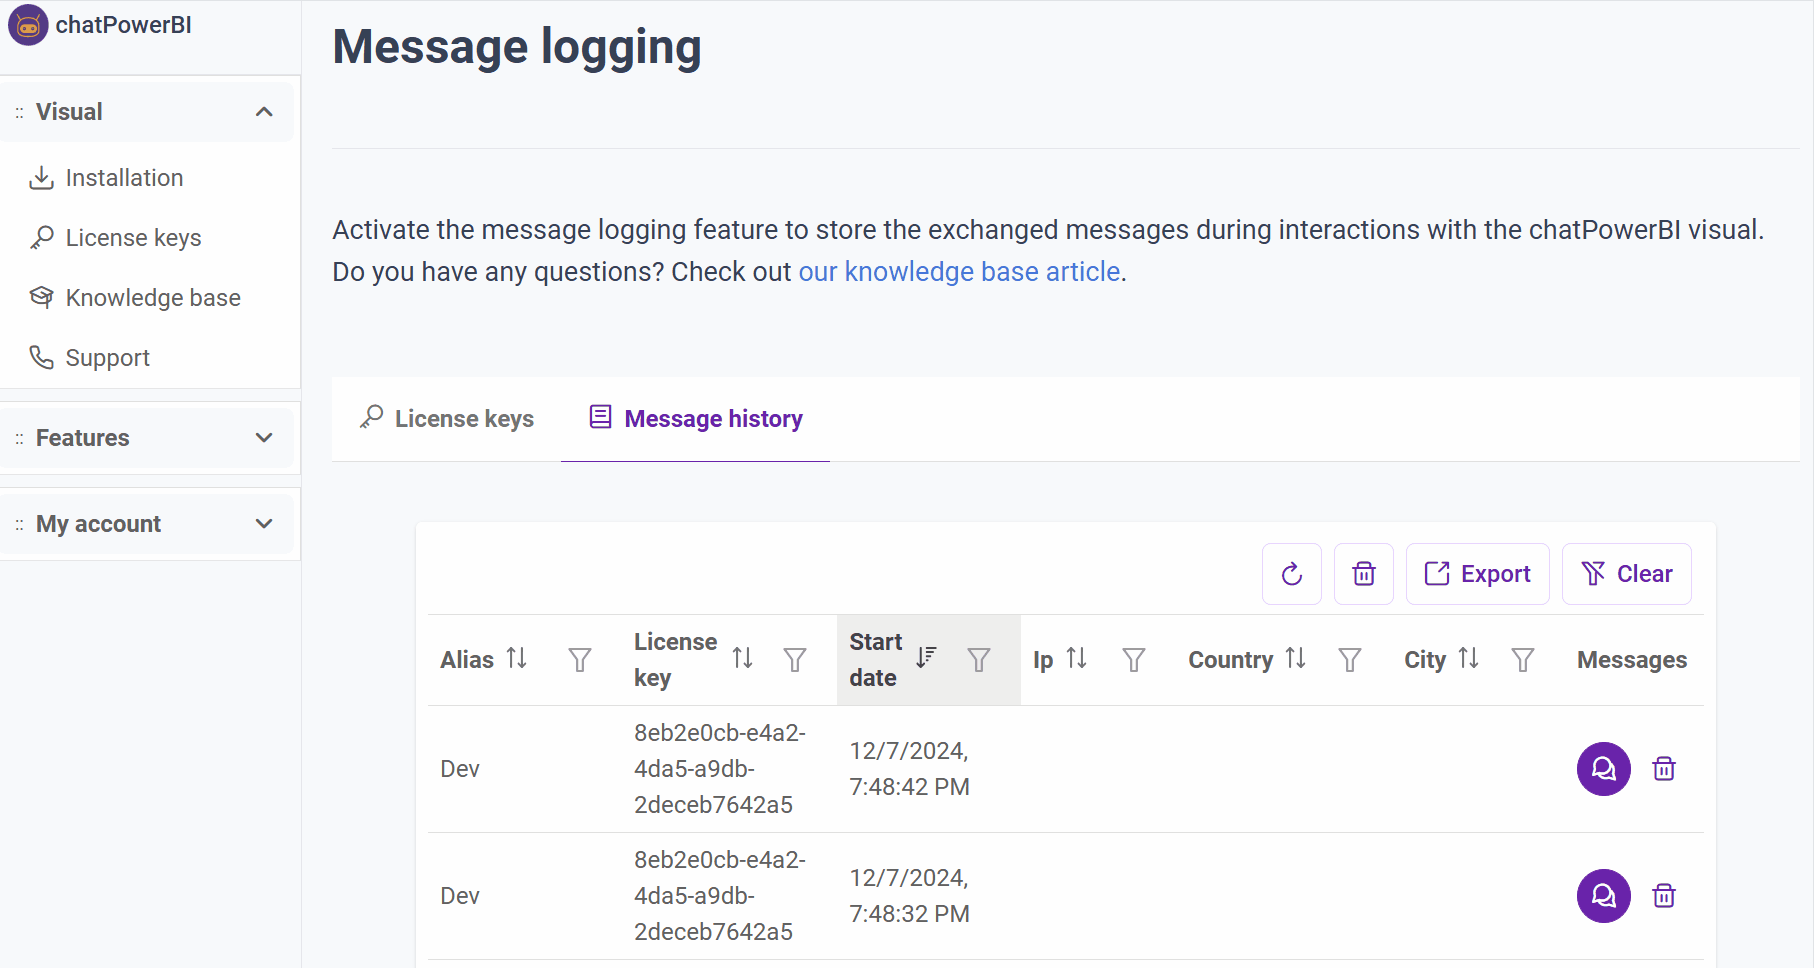Viewport: 1814px width, 968px height.
Task: Click the chatPowerBI logo icon
Action: [28, 25]
